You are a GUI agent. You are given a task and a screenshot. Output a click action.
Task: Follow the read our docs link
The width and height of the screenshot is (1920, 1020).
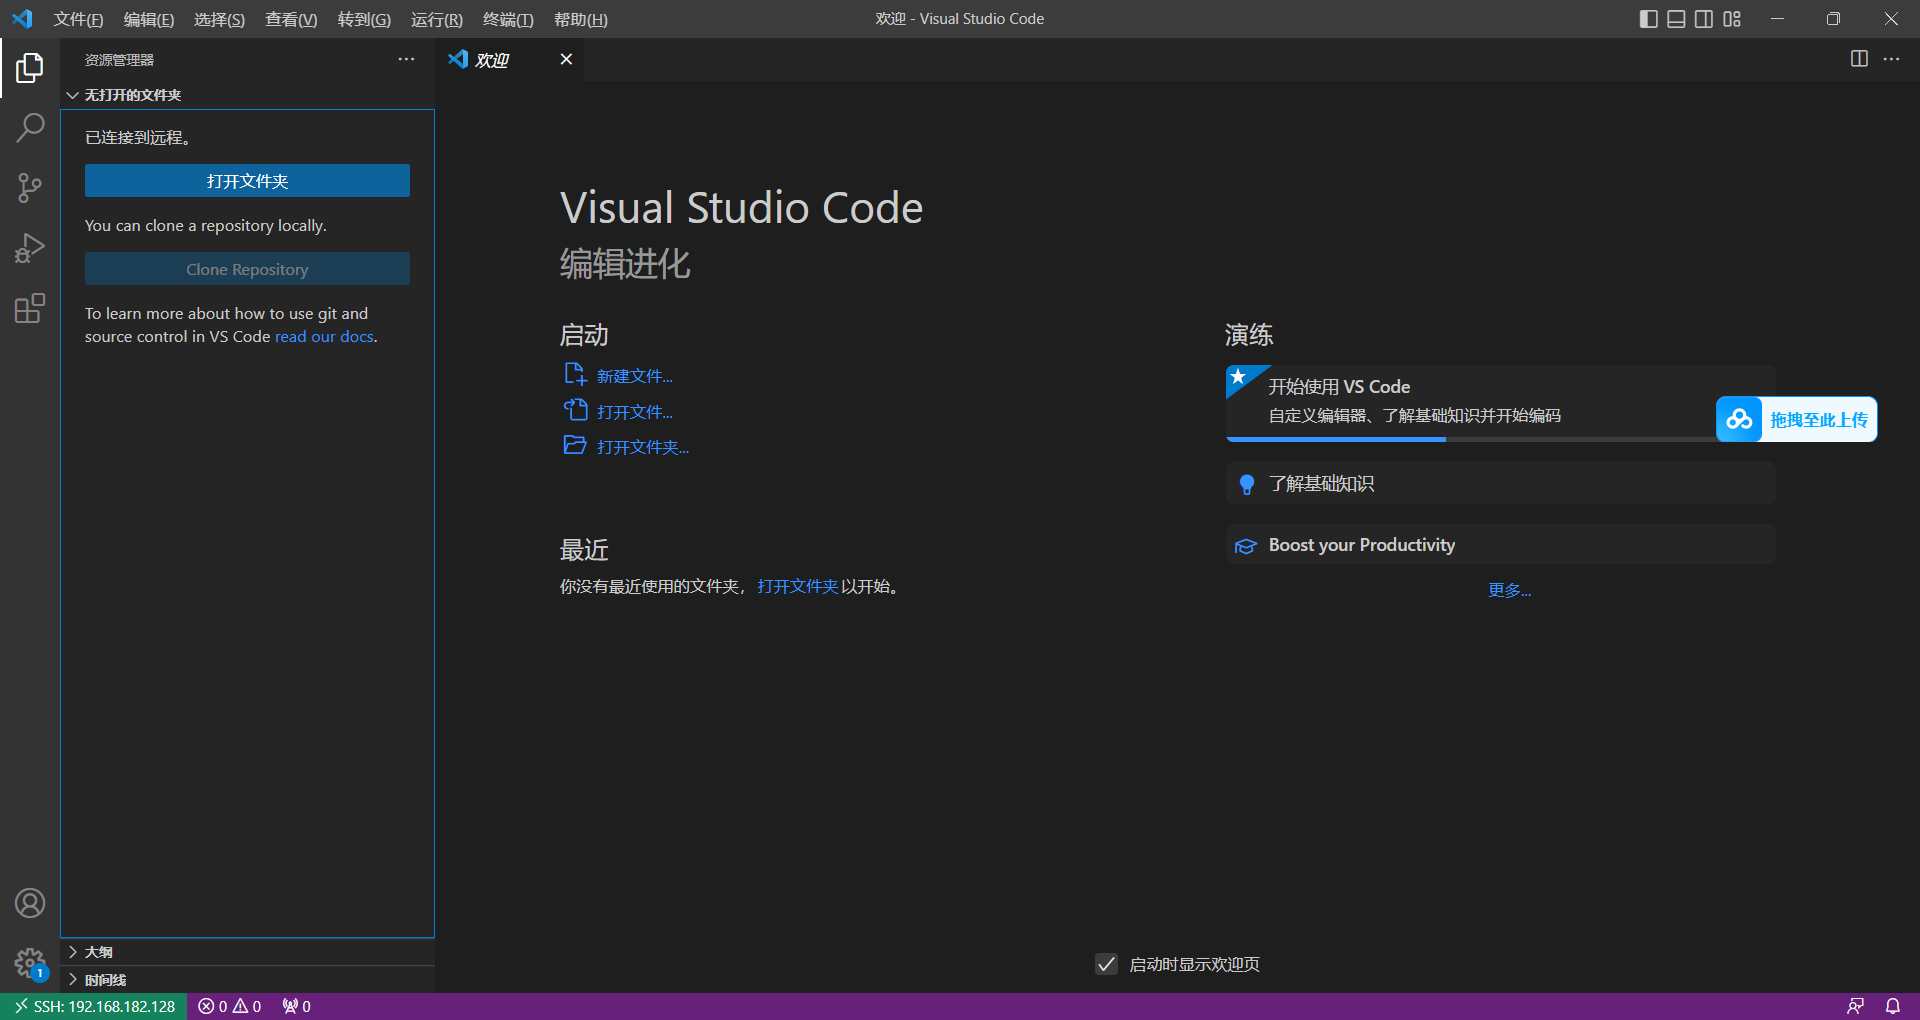tap(324, 337)
